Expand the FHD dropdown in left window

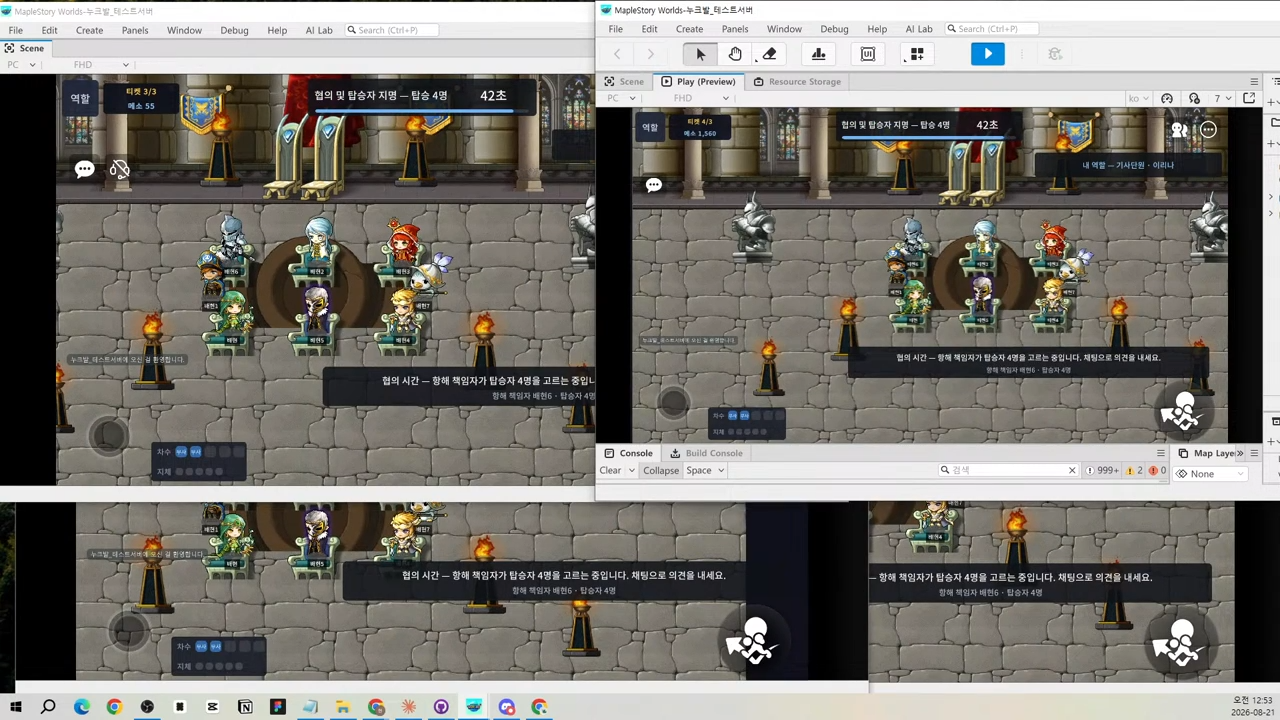point(101,65)
